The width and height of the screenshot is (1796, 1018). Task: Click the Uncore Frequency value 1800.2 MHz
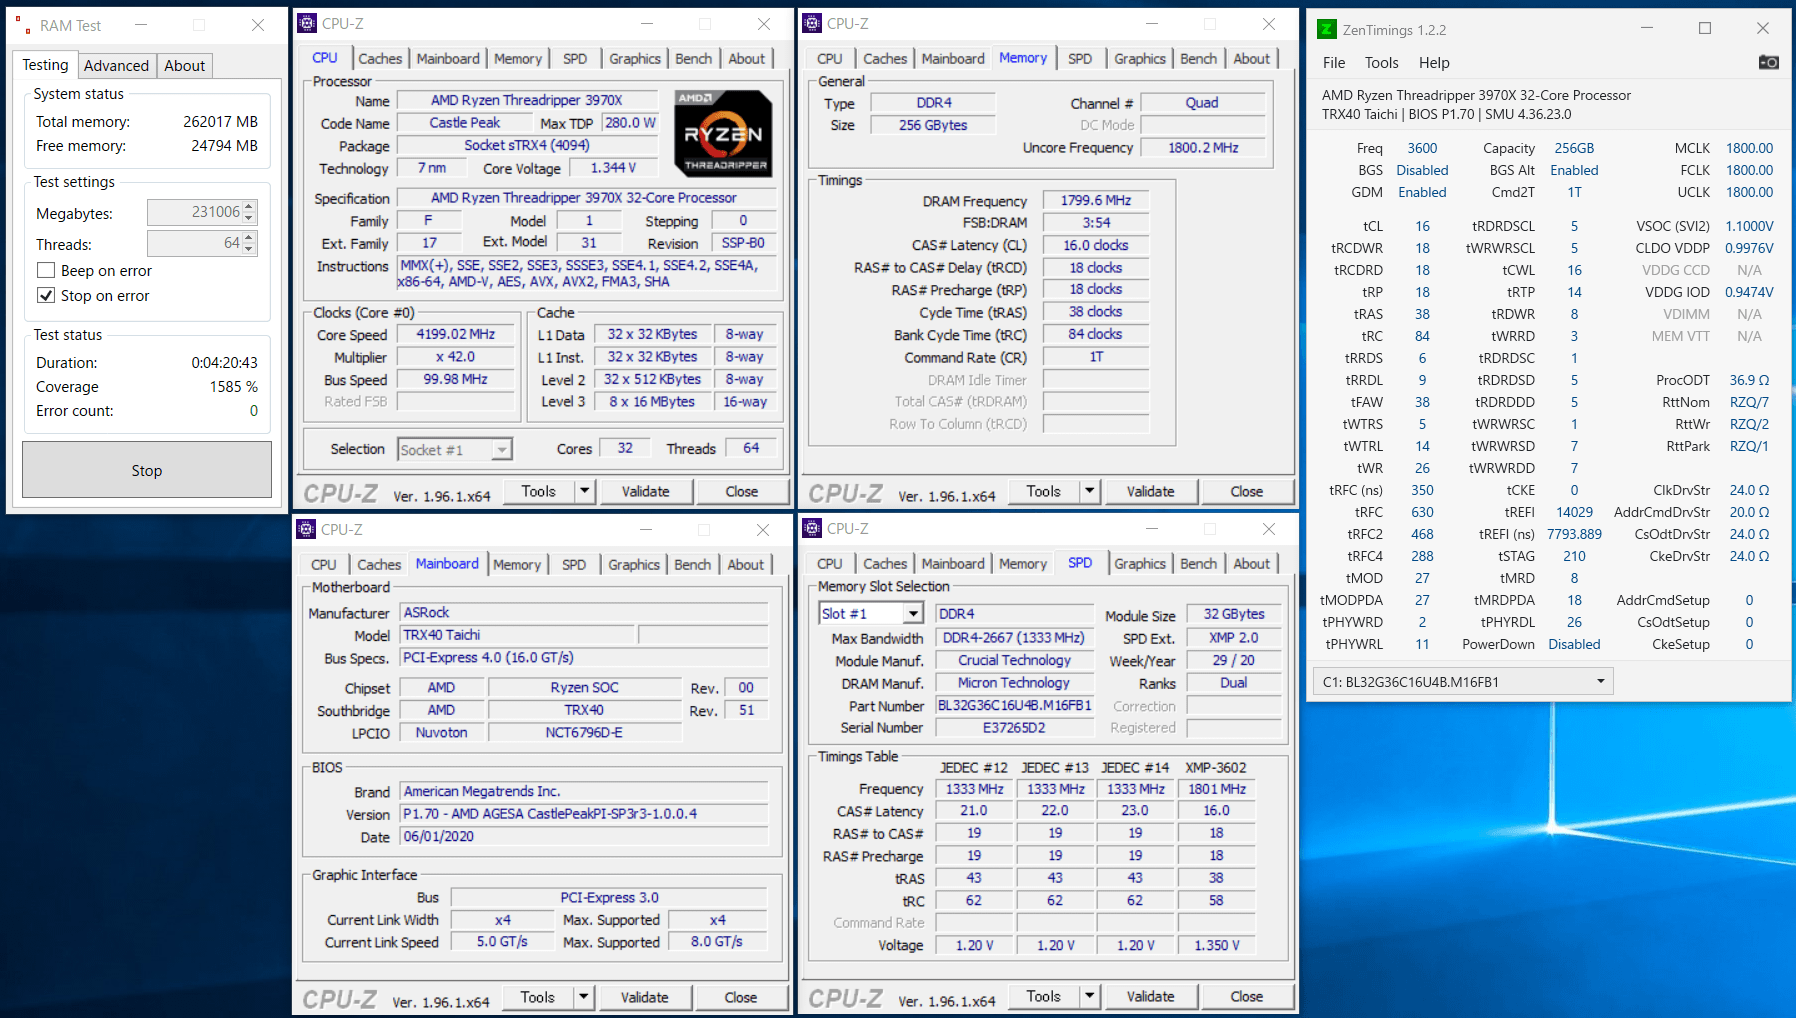(1203, 147)
